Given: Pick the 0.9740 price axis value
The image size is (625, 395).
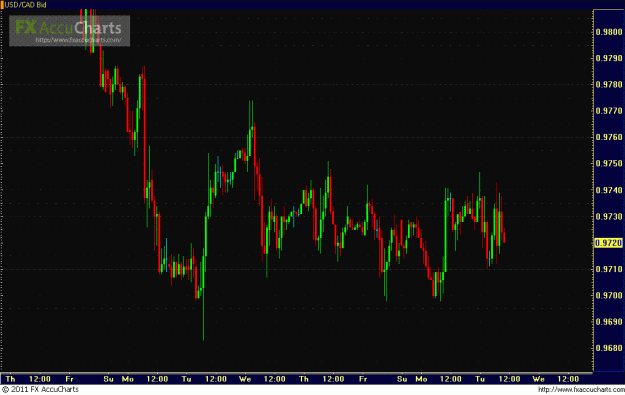Looking at the screenshot, I should coord(609,190).
